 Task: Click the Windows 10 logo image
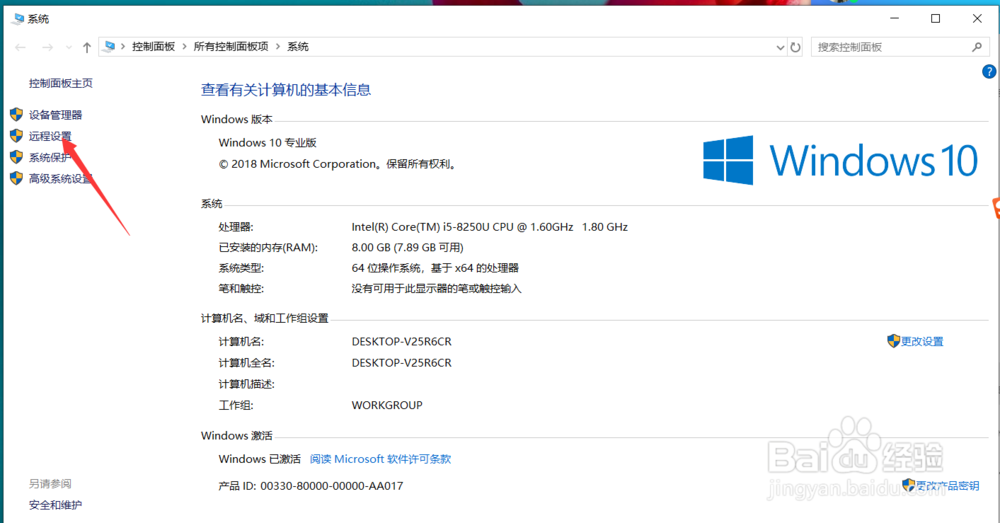coord(840,160)
